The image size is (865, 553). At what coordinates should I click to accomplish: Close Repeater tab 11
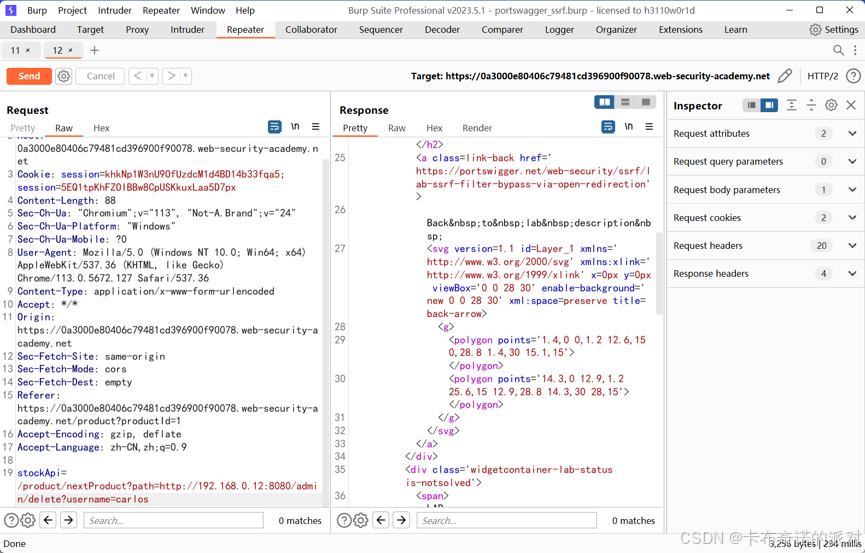[x=28, y=51]
